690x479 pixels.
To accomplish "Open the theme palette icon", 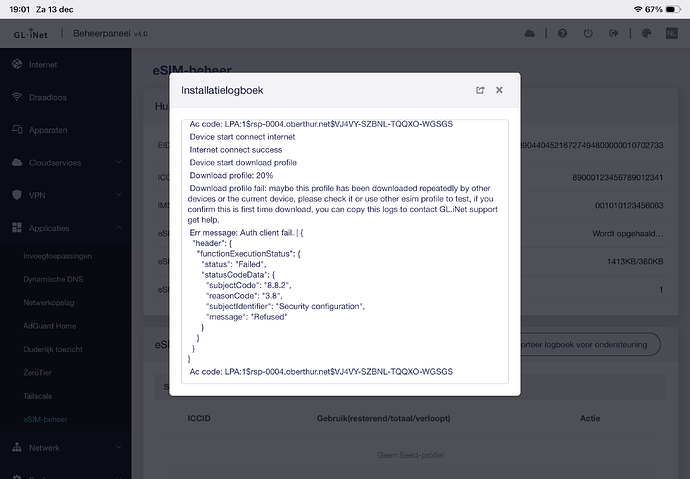I will tap(647, 34).
